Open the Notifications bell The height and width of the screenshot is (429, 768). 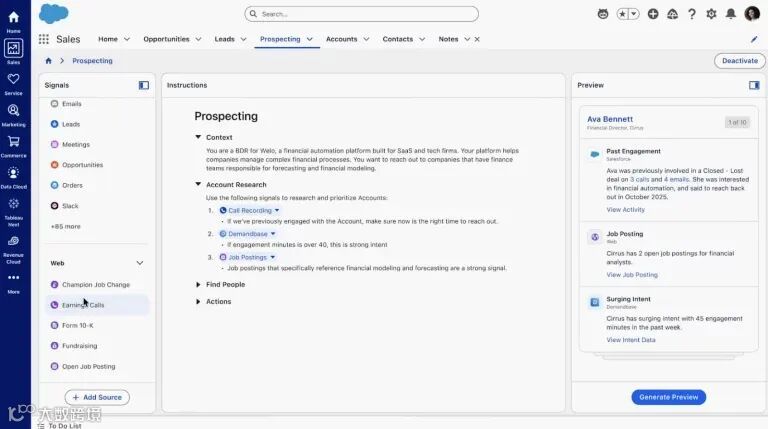pos(731,14)
